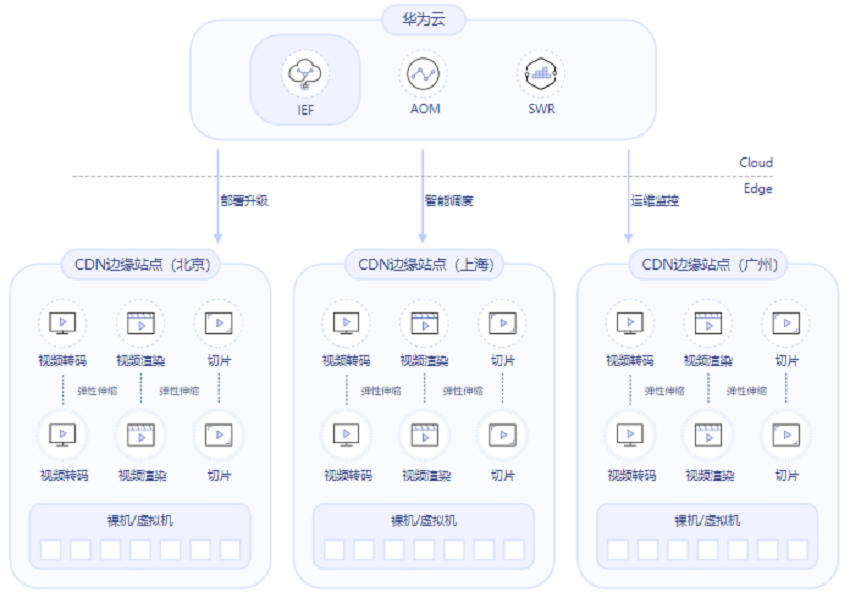
Task: Click first 弹性伸缩 label in Shanghai site
Action: (x=381, y=391)
